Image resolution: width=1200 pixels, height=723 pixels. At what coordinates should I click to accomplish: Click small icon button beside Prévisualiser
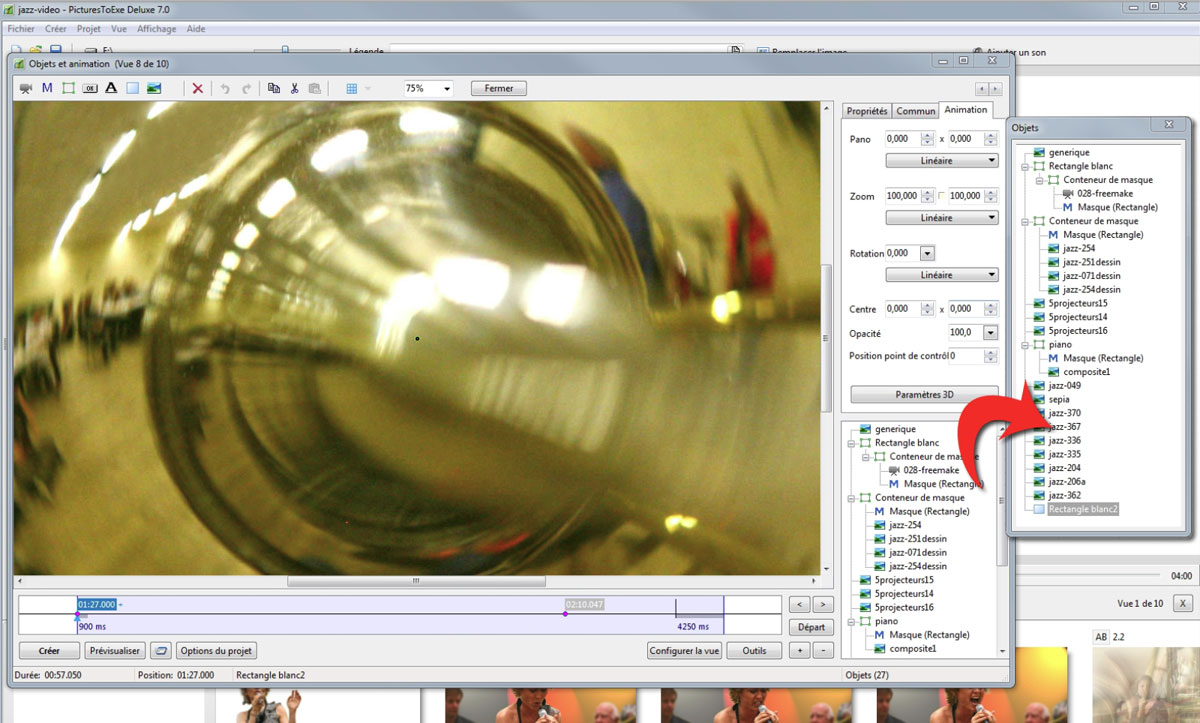[x=161, y=651]
